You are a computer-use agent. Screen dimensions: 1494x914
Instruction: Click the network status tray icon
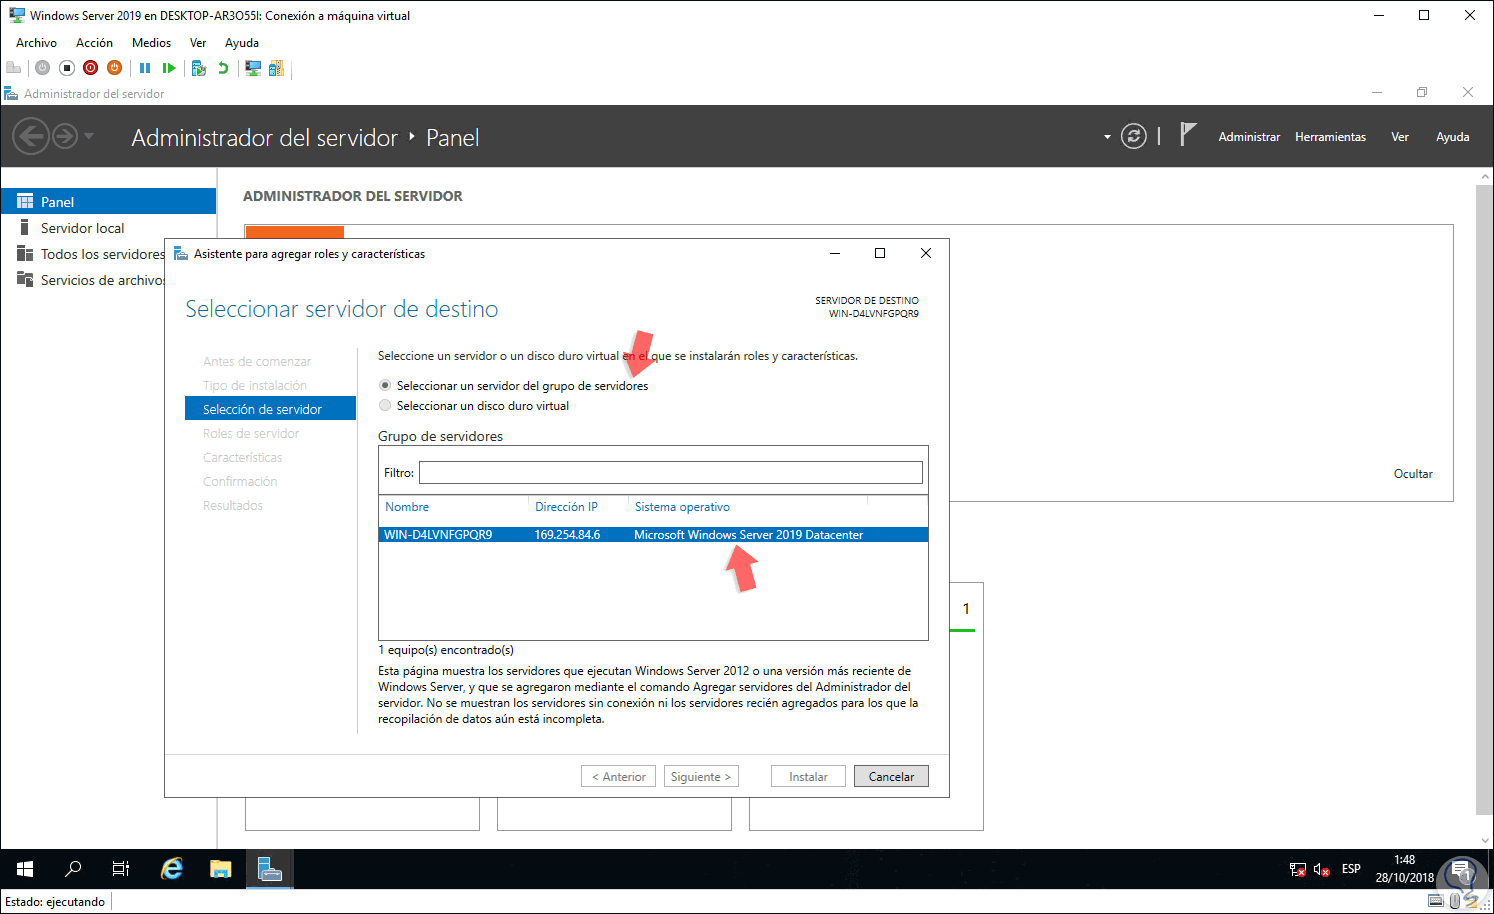pos(1297,869)
